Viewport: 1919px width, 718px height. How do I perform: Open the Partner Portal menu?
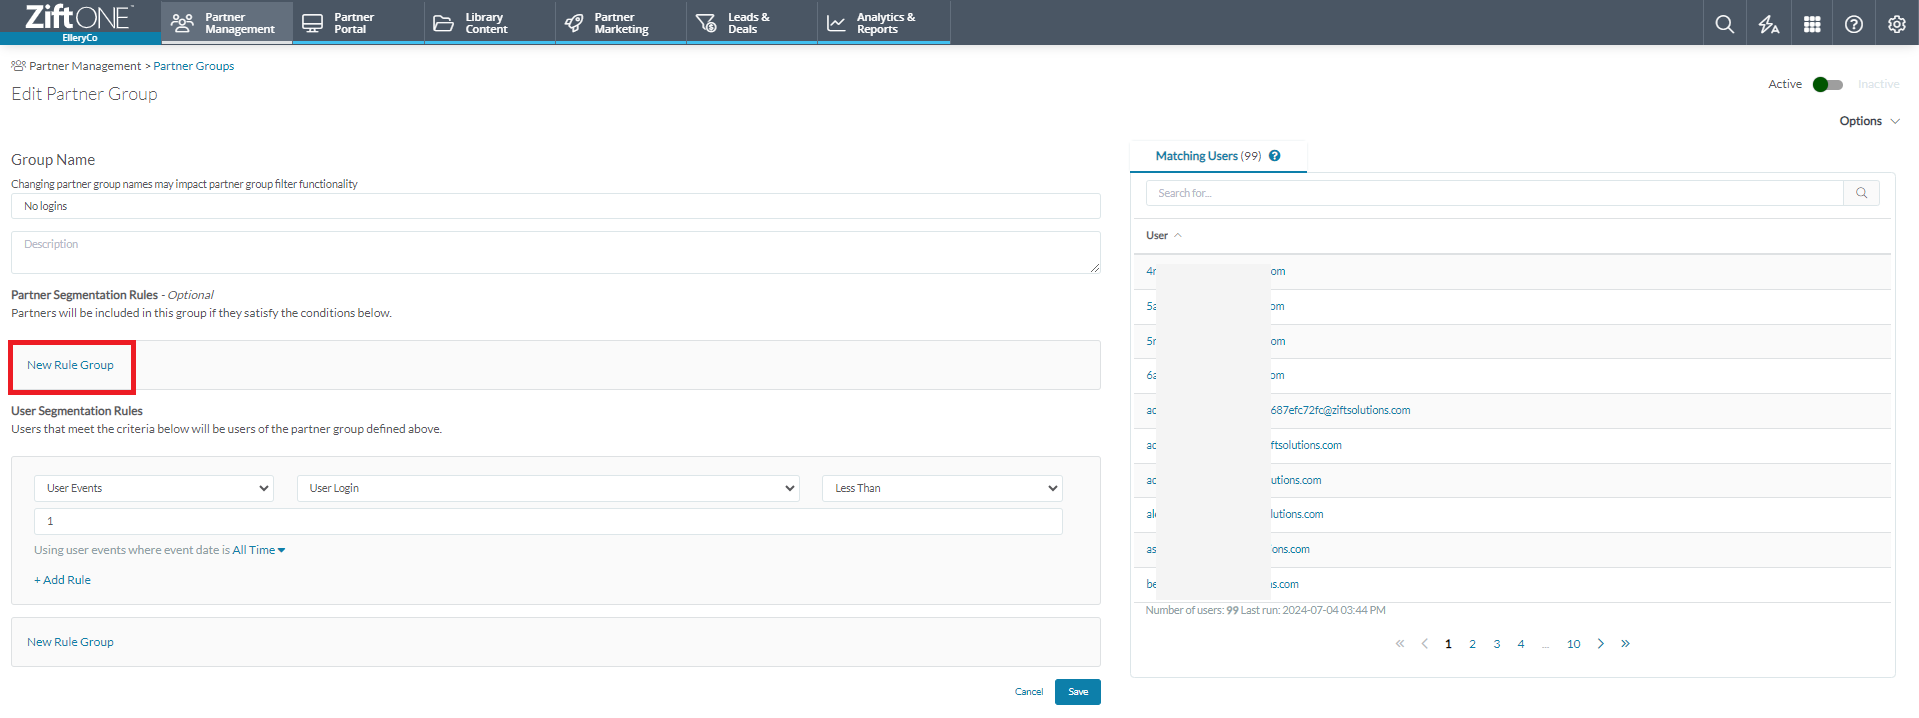(x=358, y=23)
